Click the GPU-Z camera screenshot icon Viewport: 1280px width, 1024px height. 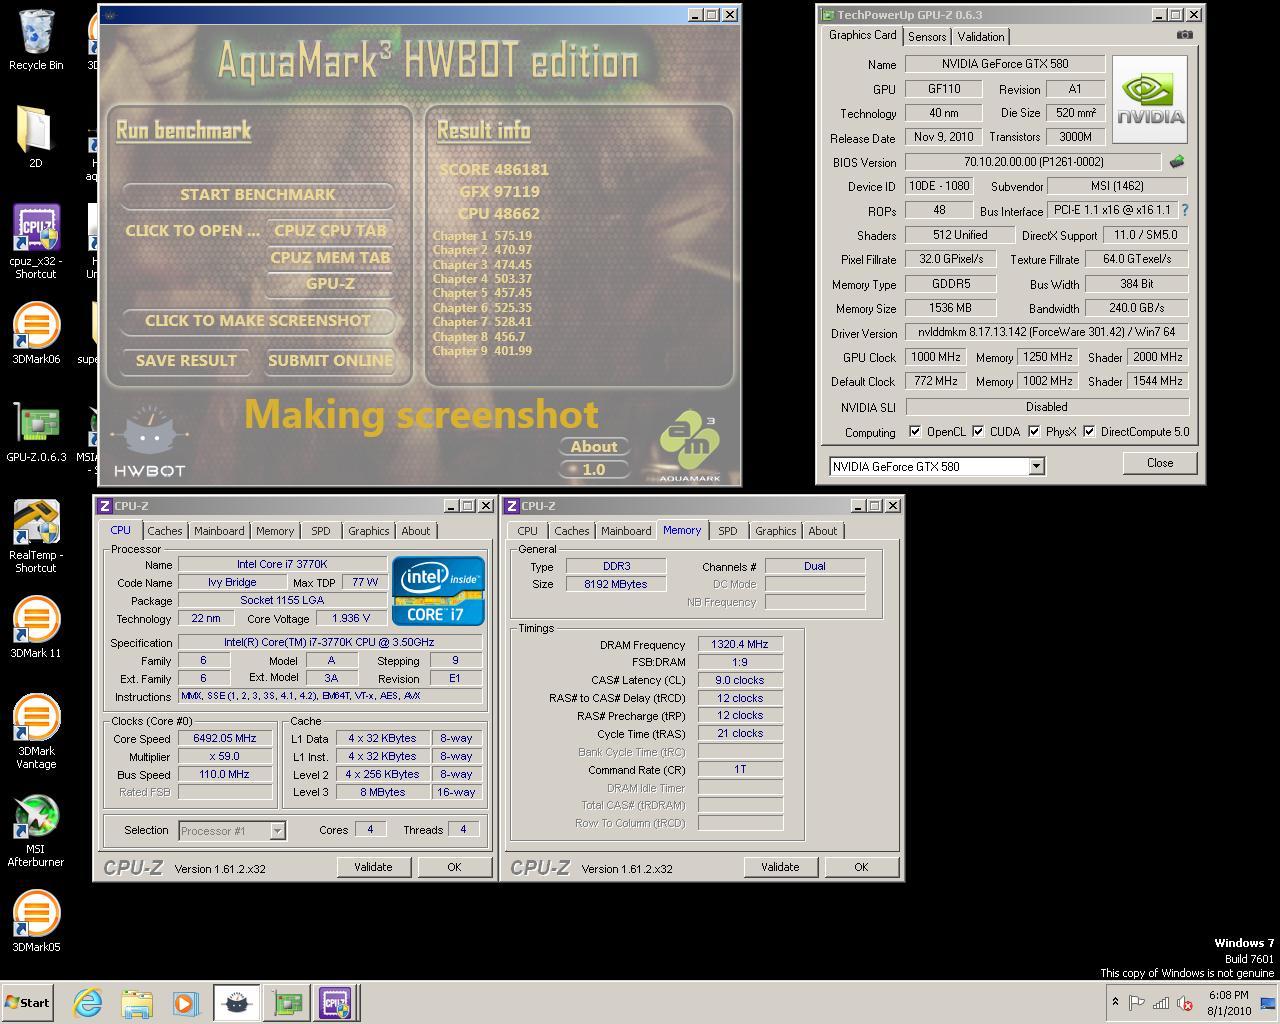point(1184,34)
